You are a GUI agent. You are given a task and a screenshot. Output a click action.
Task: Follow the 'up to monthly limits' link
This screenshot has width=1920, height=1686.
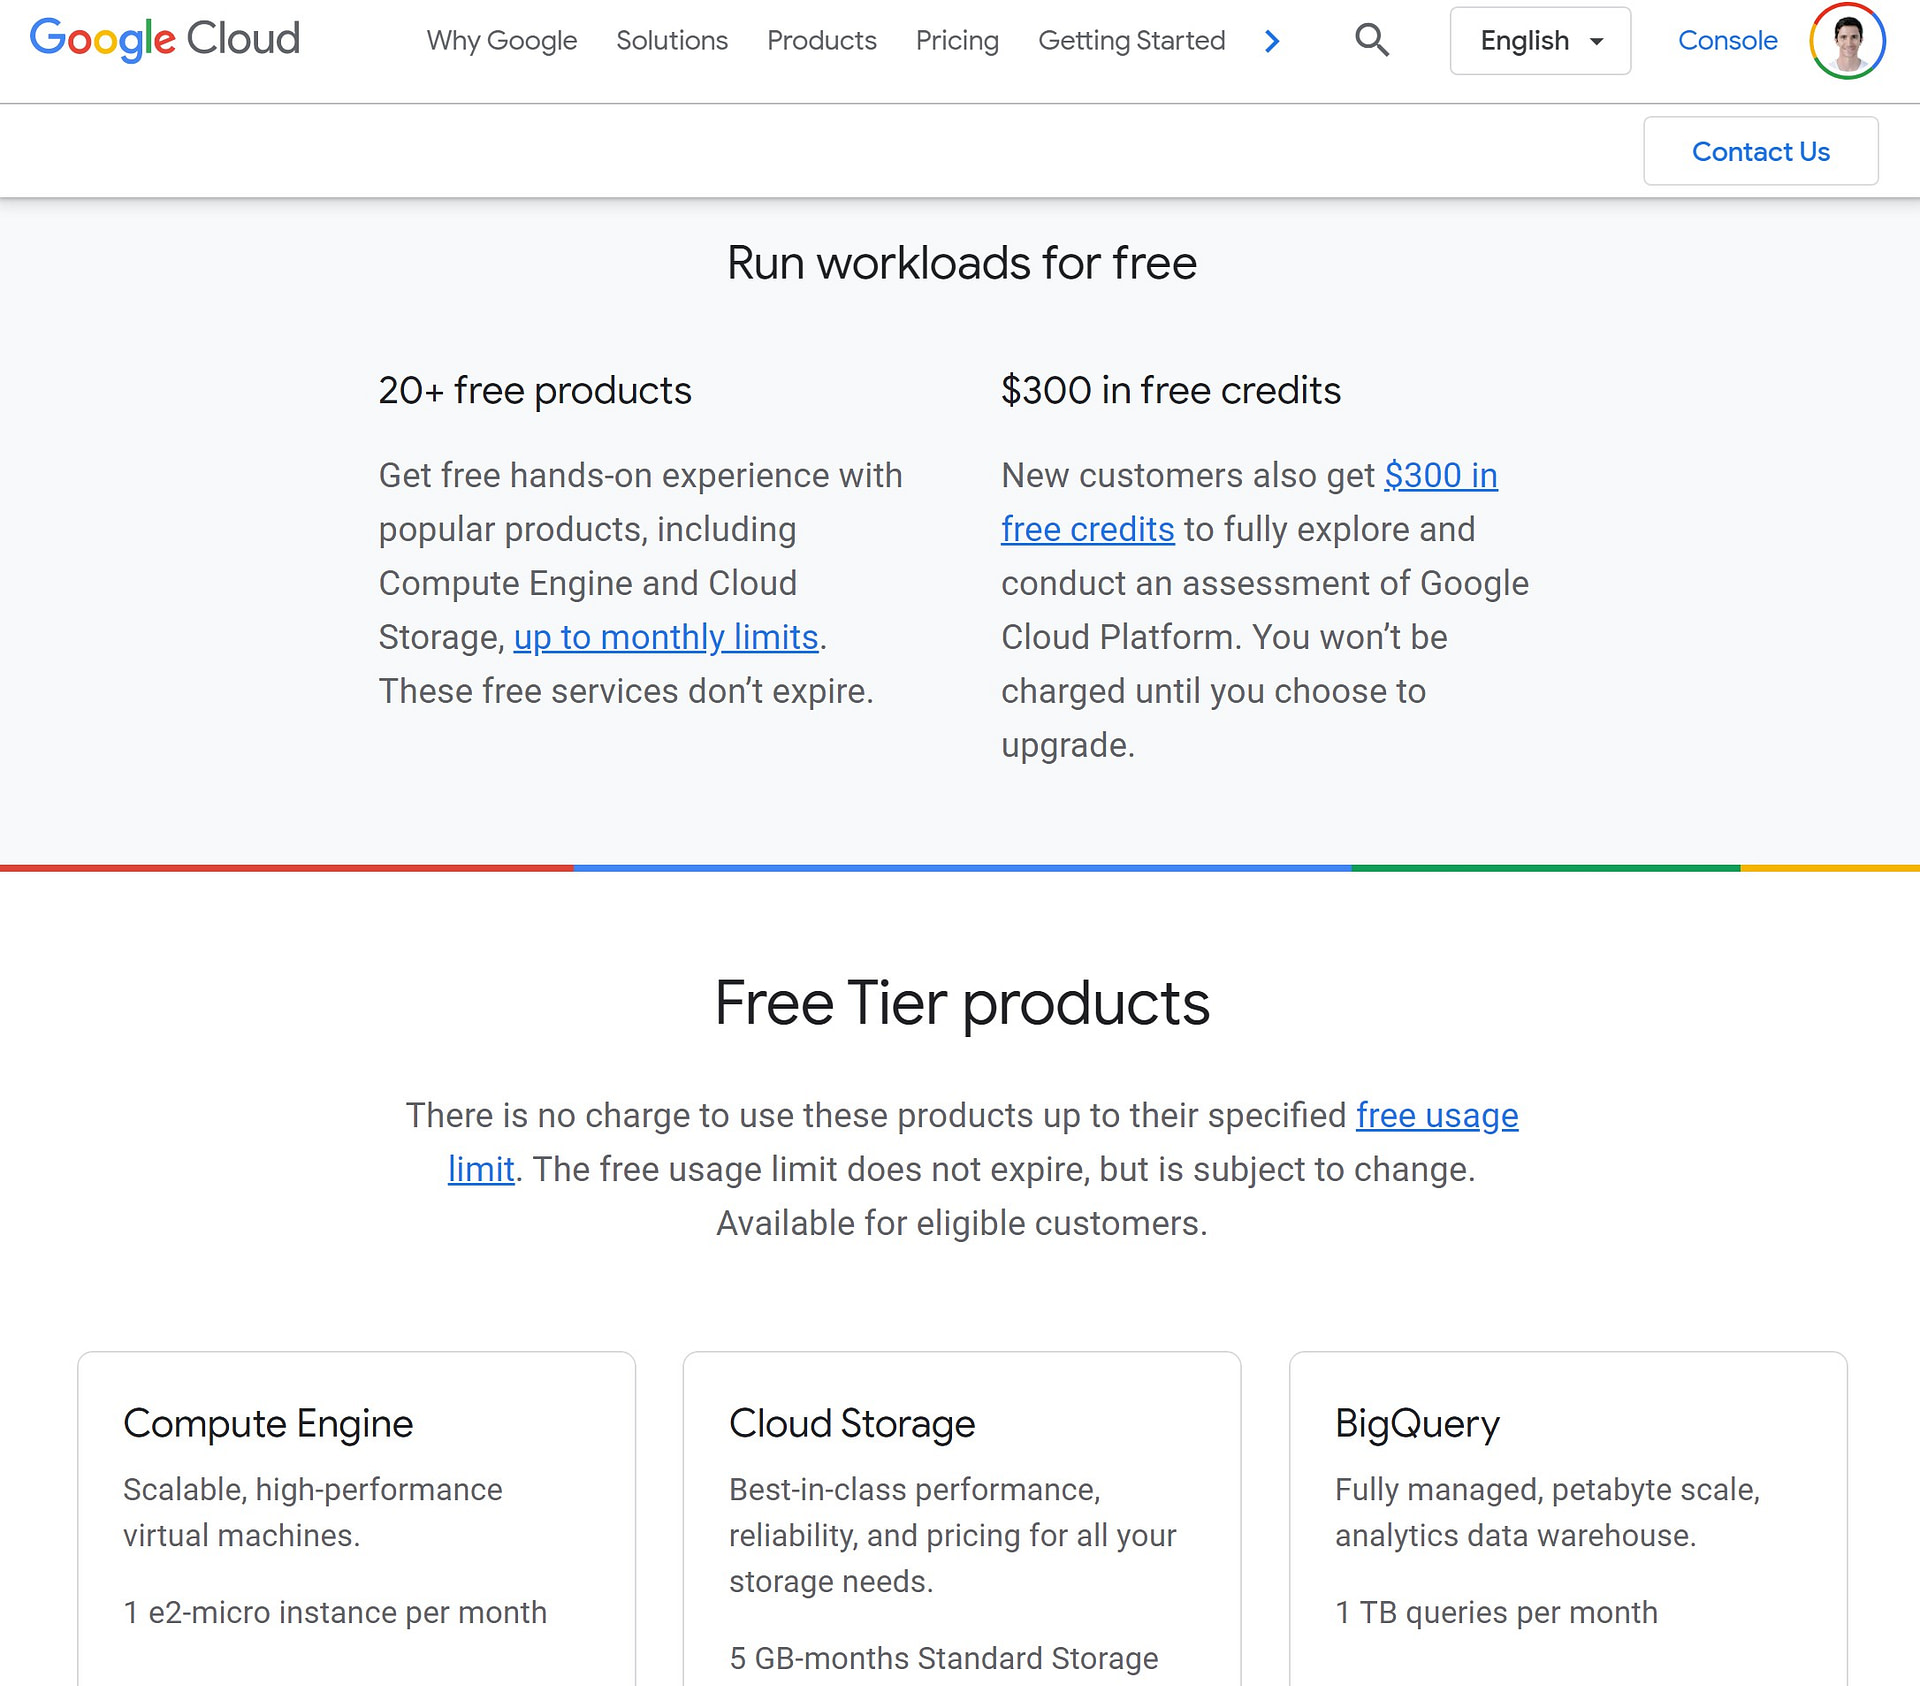666,638
